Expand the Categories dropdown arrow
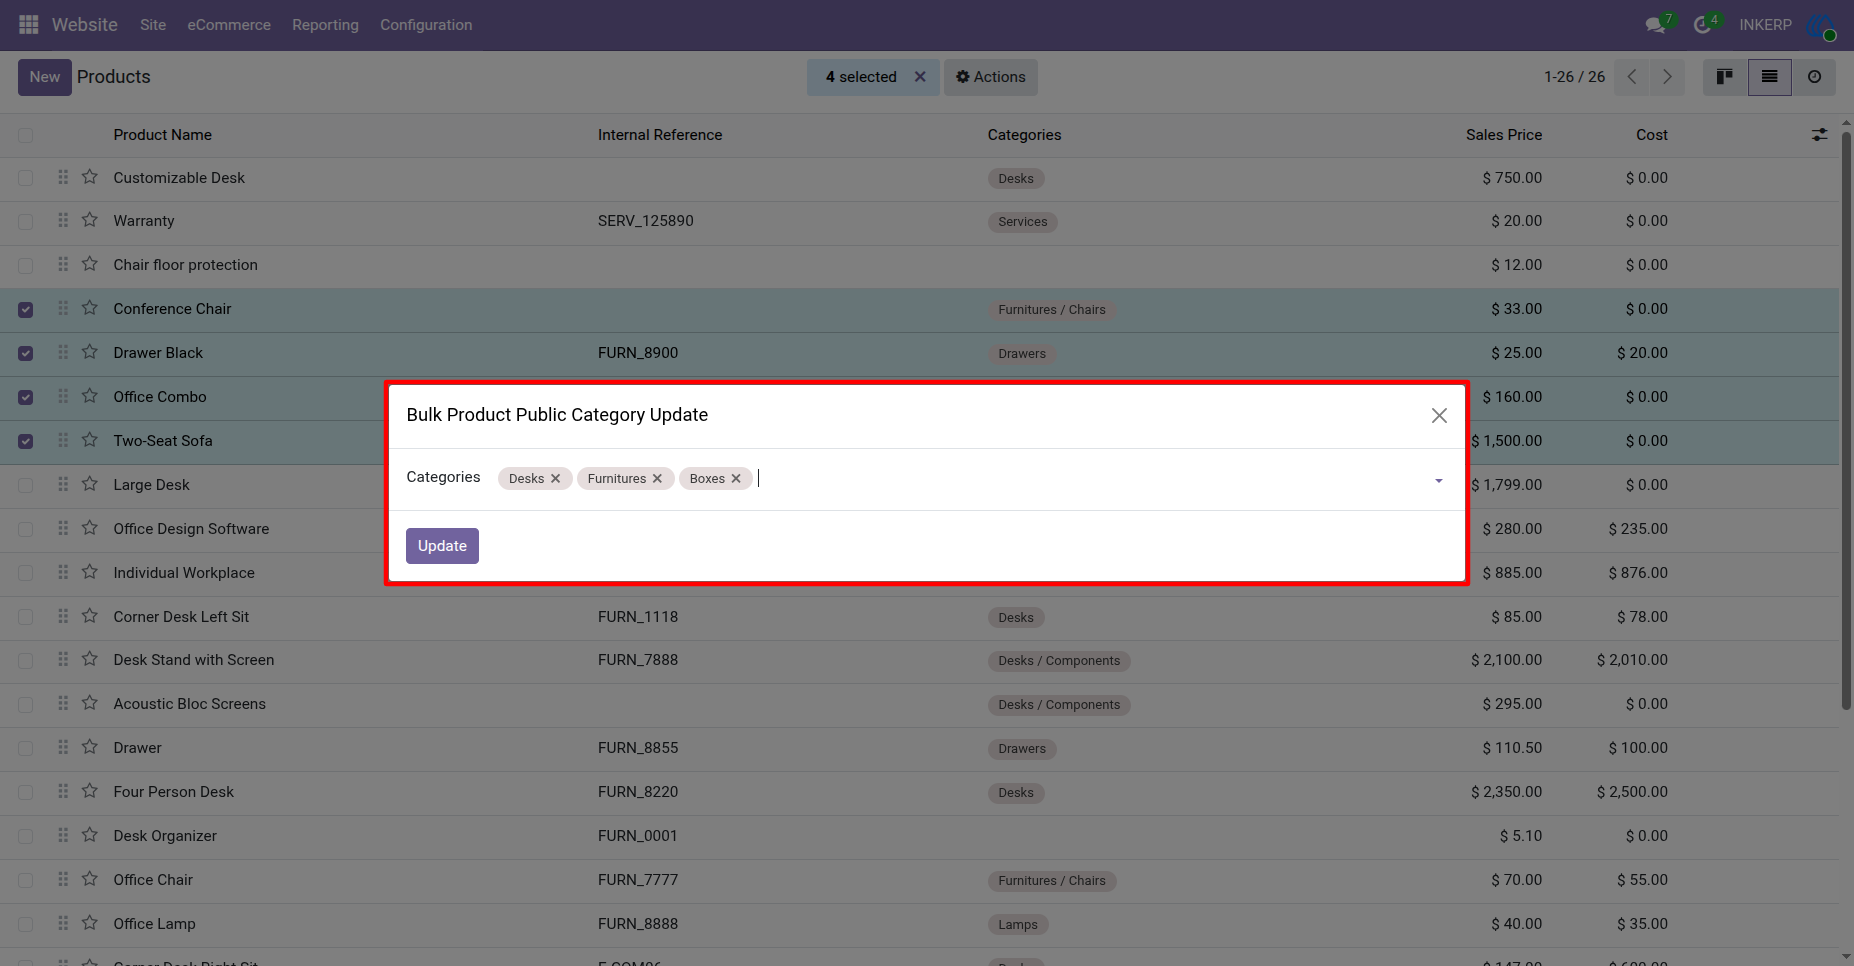 pos(1439,481)
